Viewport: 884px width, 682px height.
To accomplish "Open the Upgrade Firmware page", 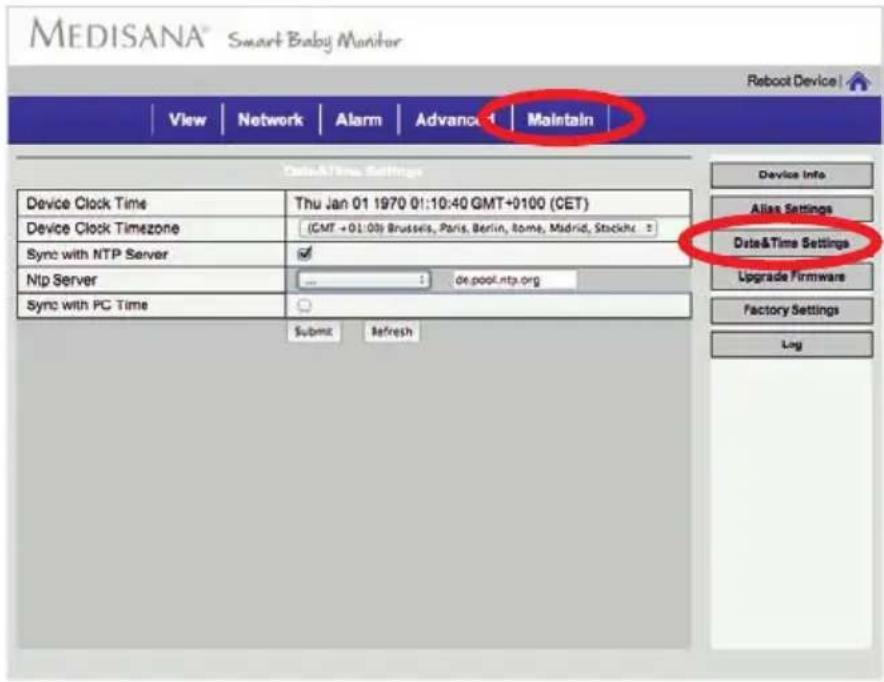I will coord(792,277).
